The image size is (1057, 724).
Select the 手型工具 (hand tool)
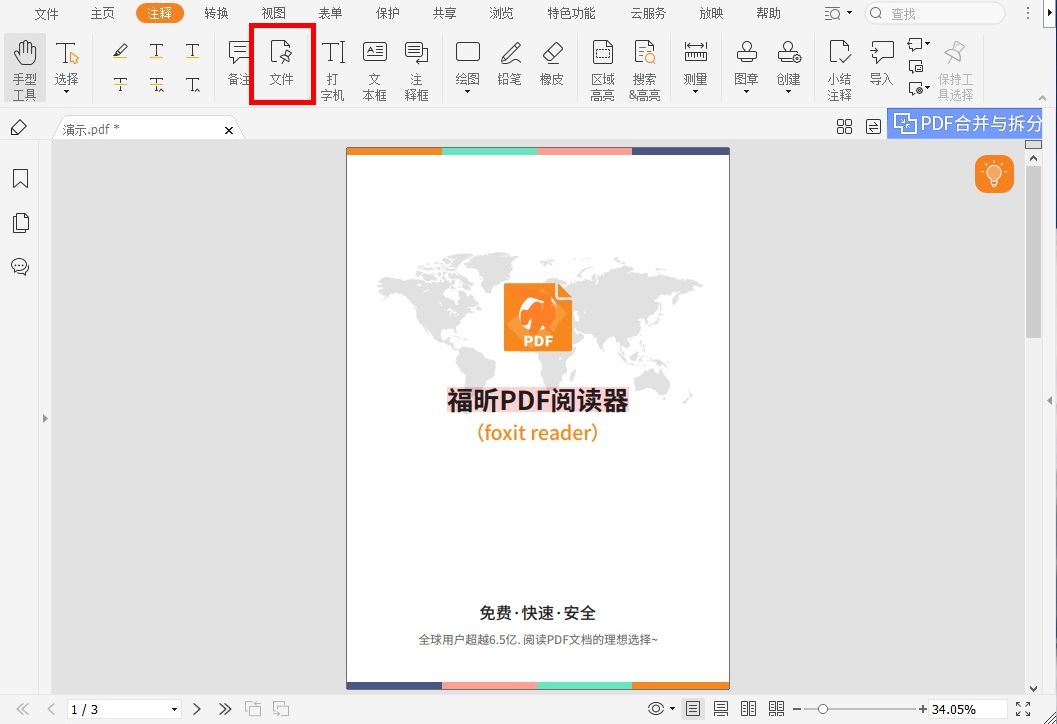coord(24,66)
